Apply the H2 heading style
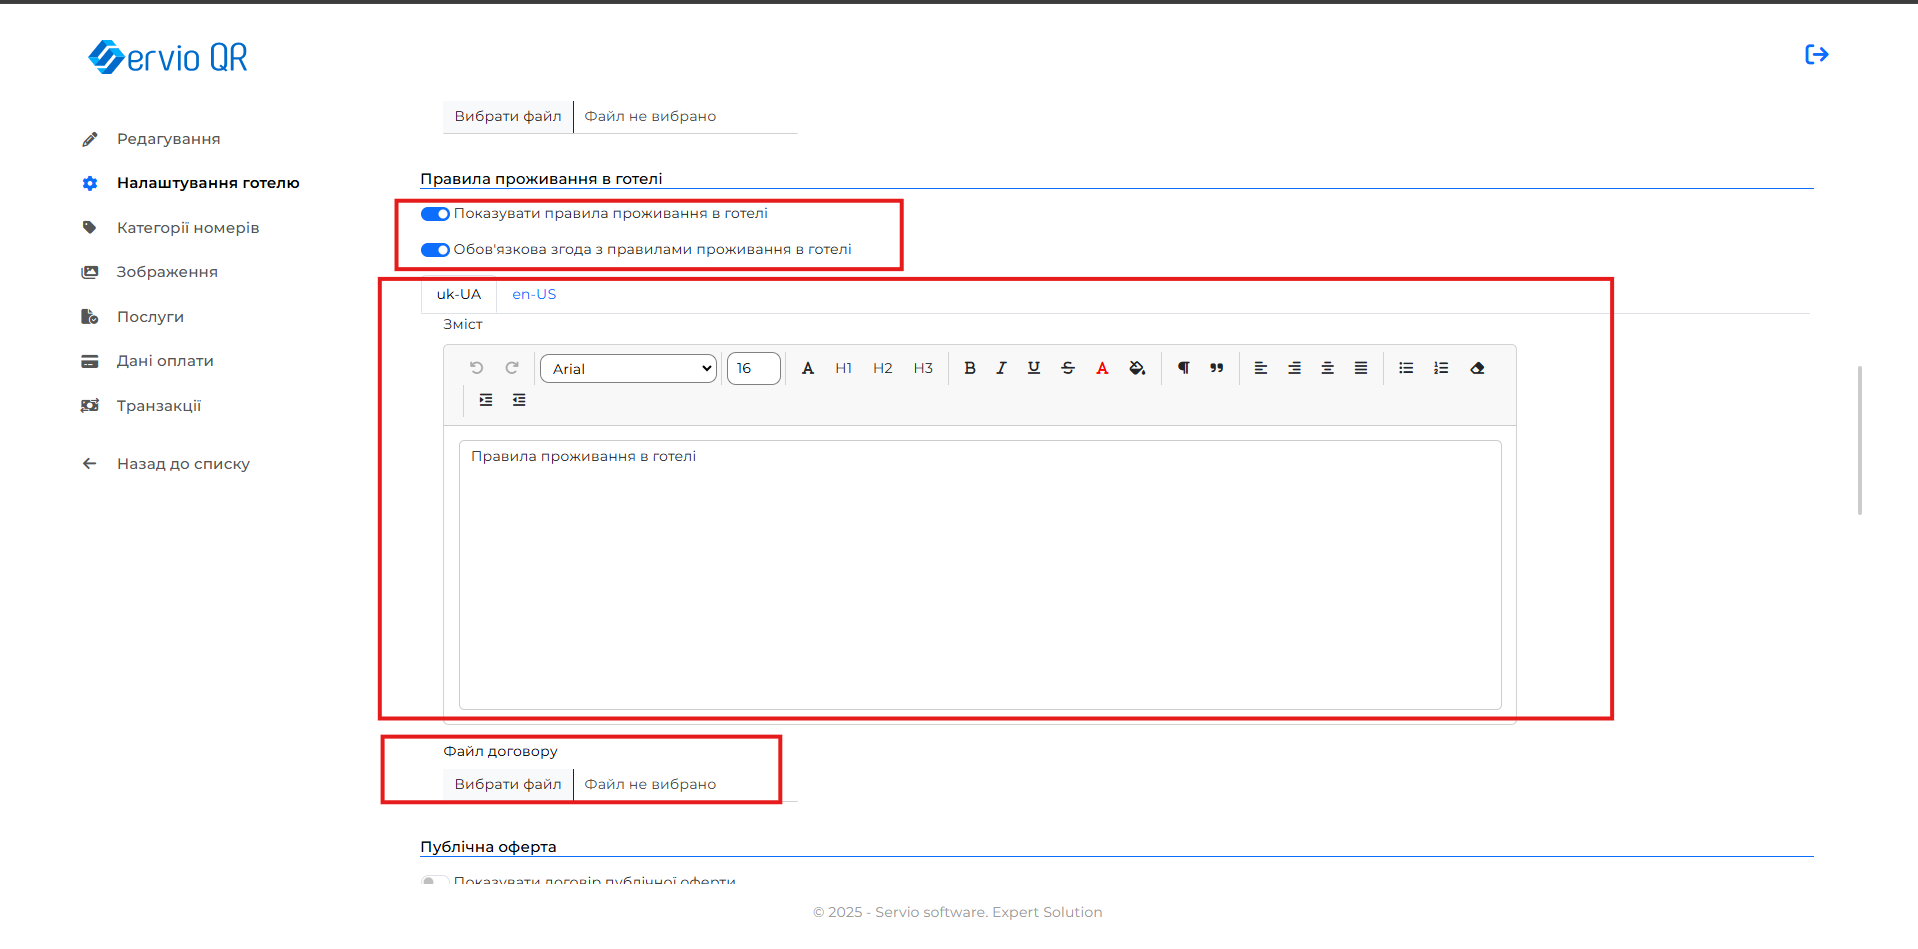Viewport: 1918px width, 949px height. 882,368
